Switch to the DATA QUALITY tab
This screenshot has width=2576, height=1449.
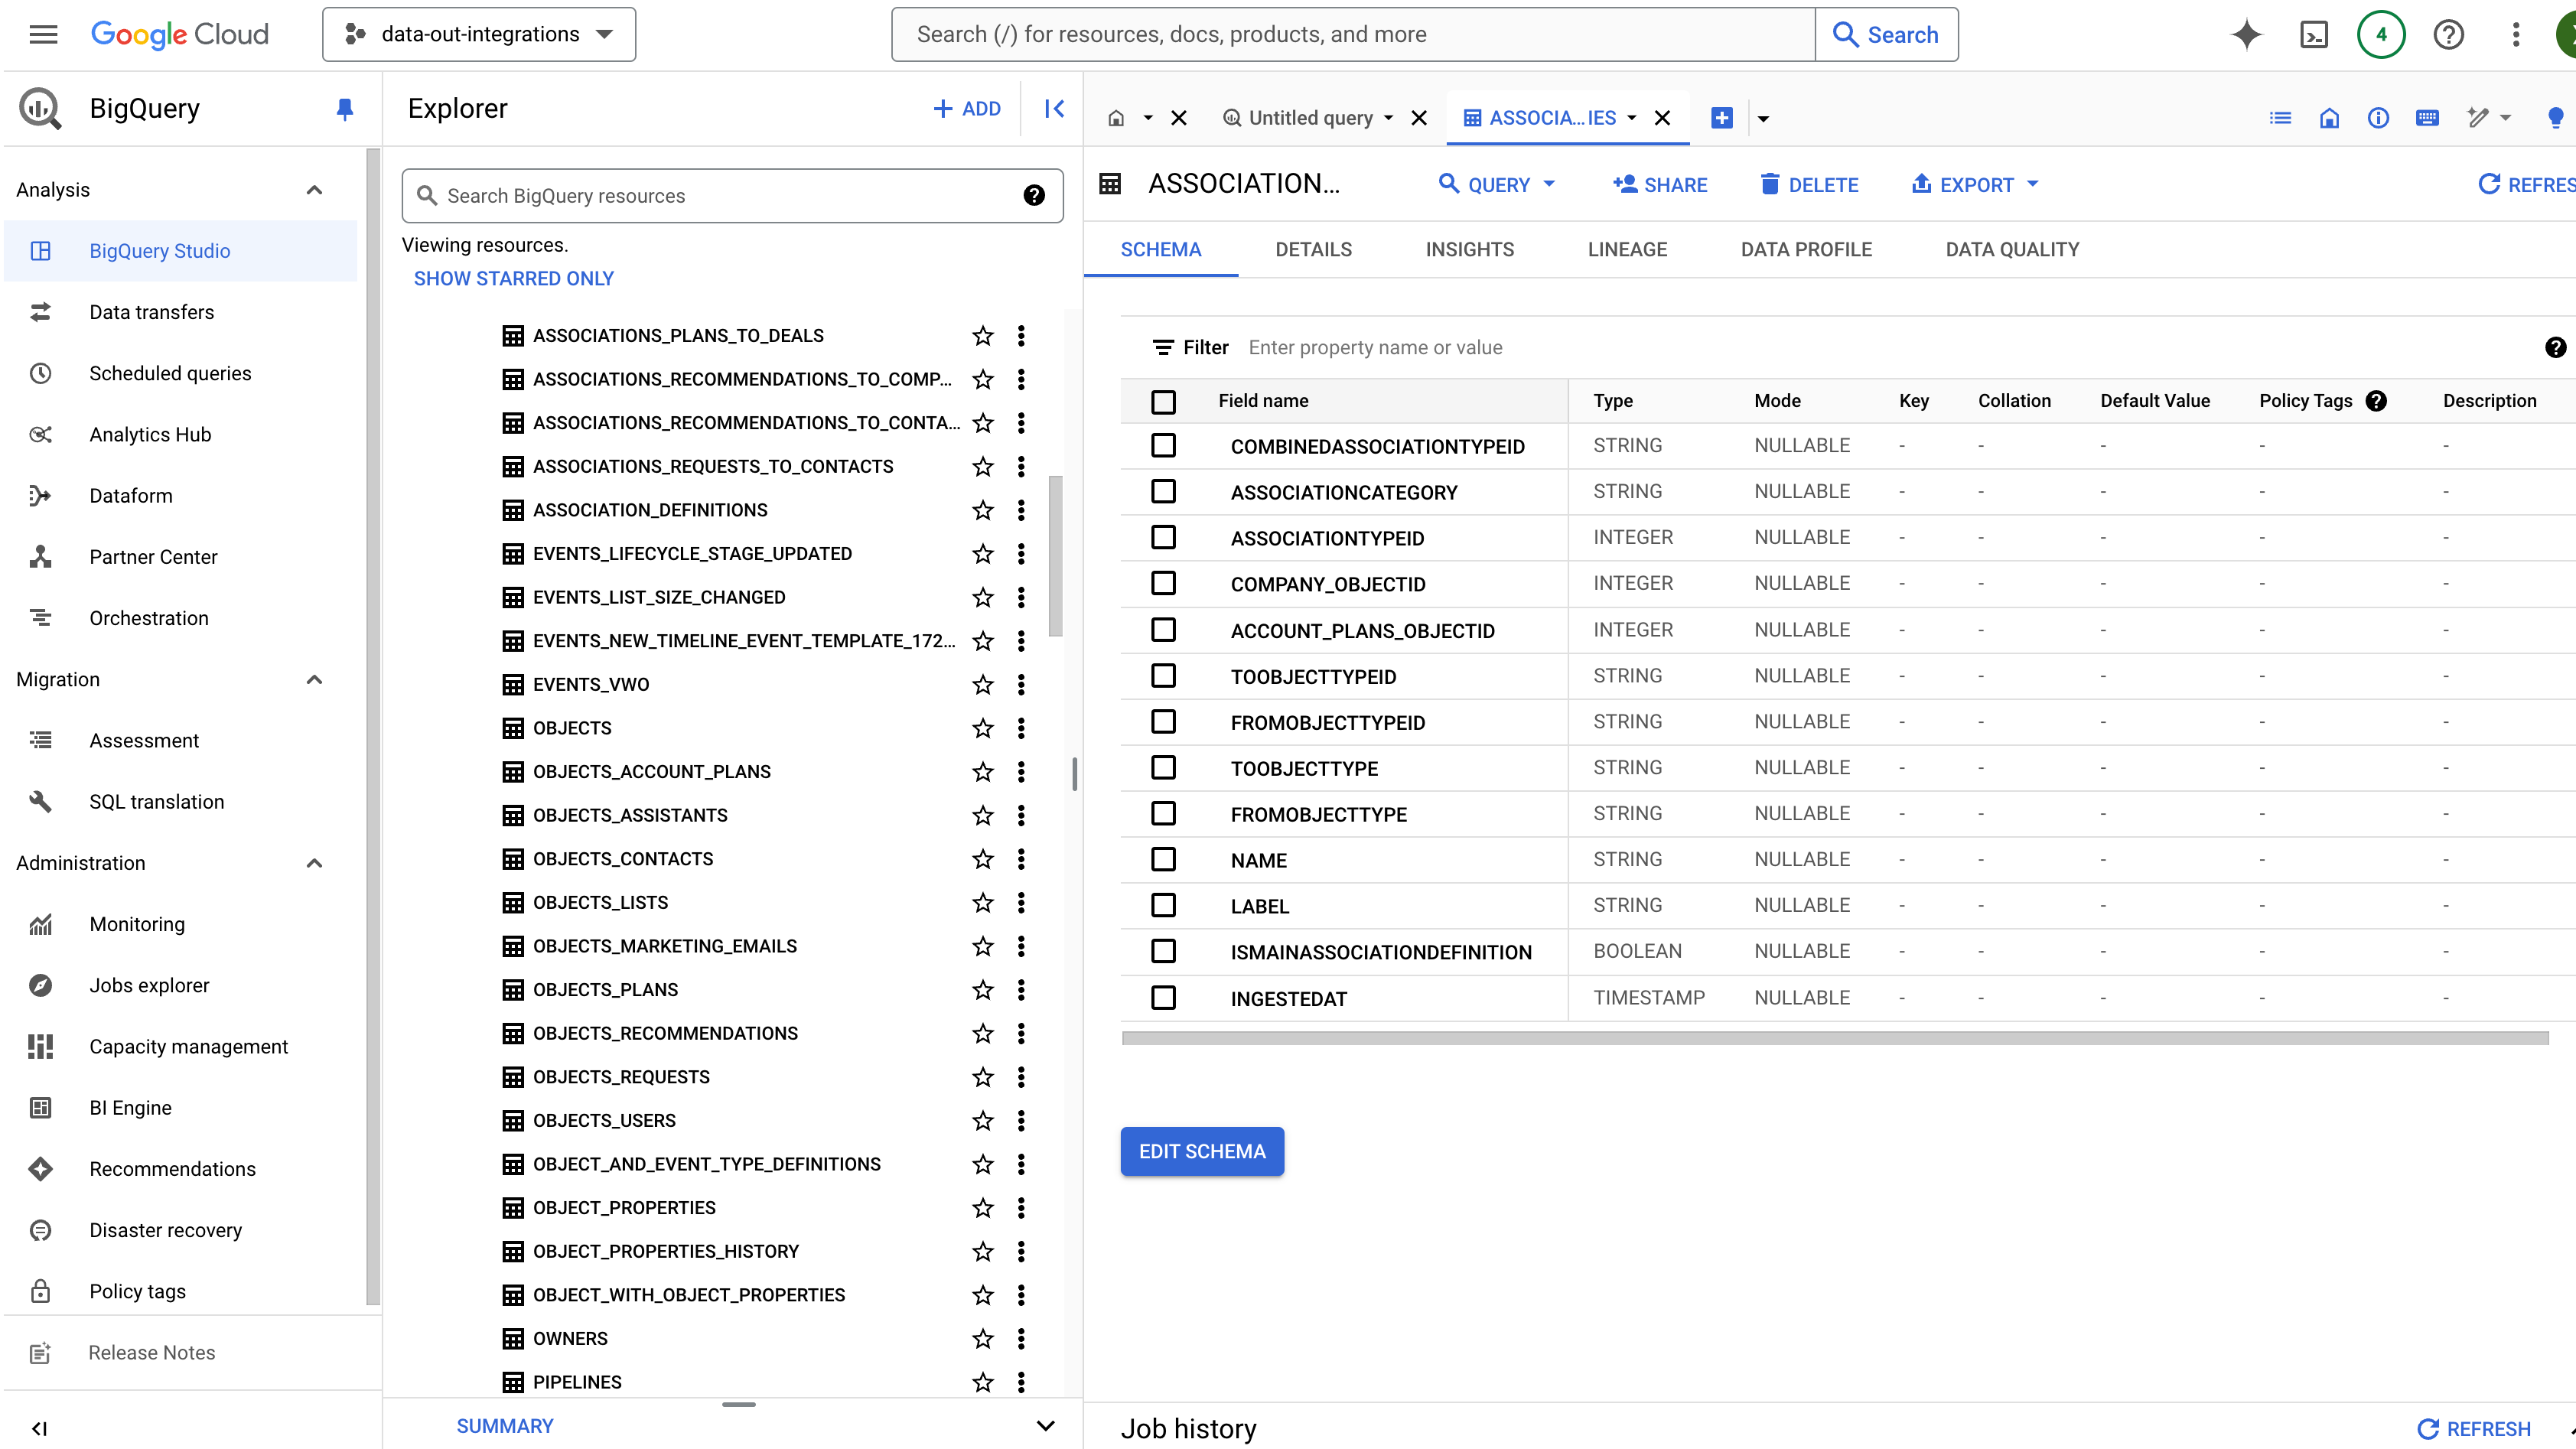tap(2012, 250)
